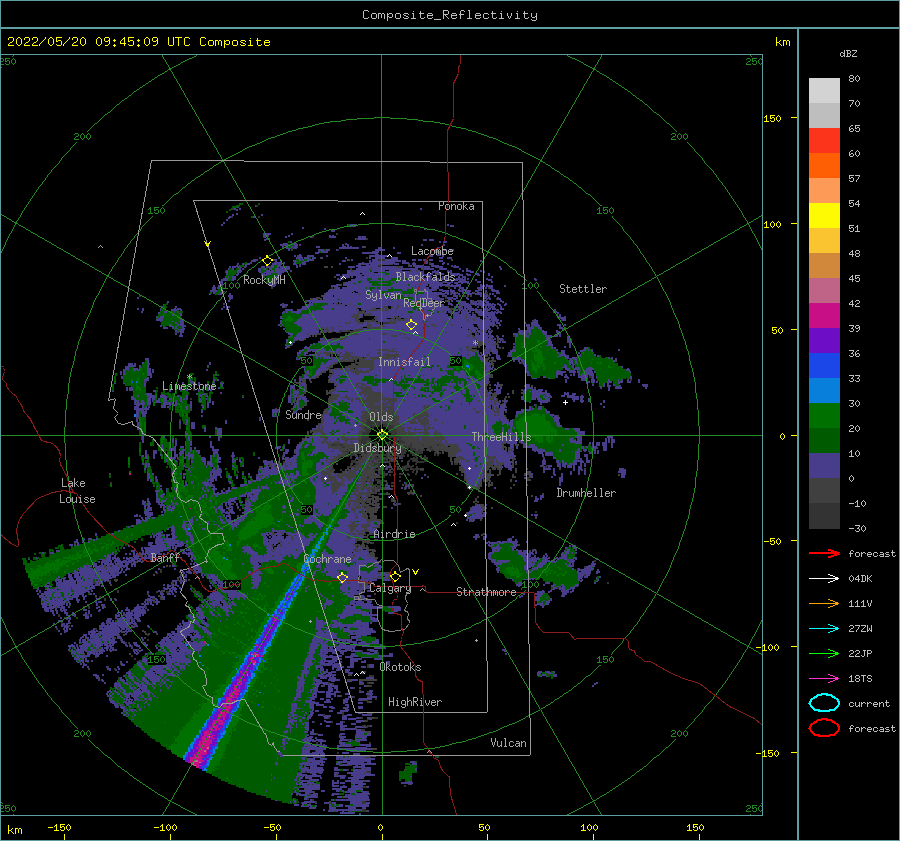
Task: Click the RedDeer city label
Action: 424,303
